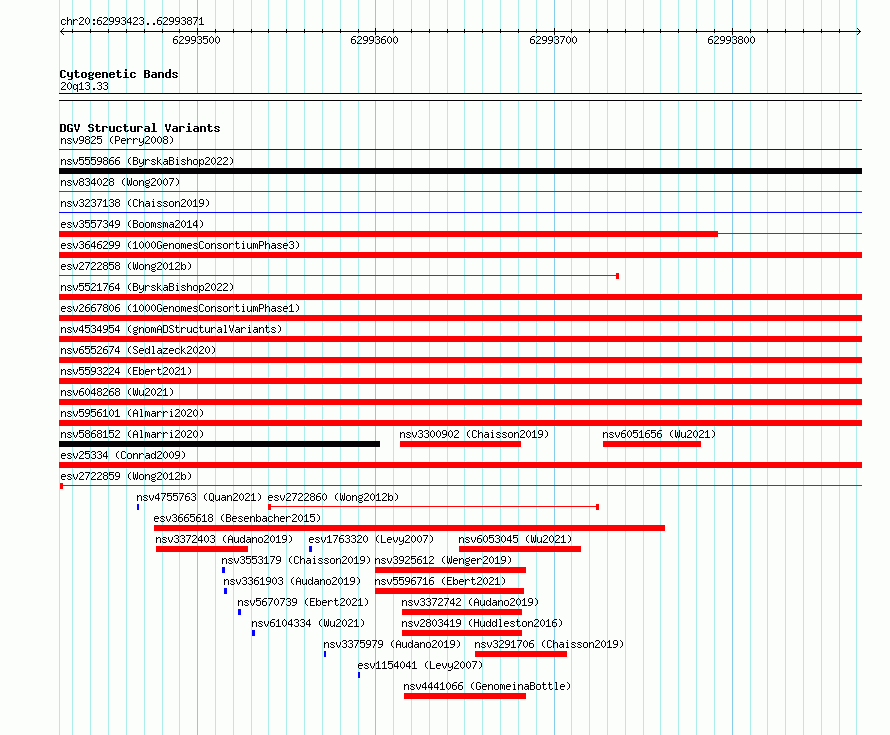Open nsv6104334 (Wu2021) label
This screenshot has height=735, width=890.
click(308, 623)
